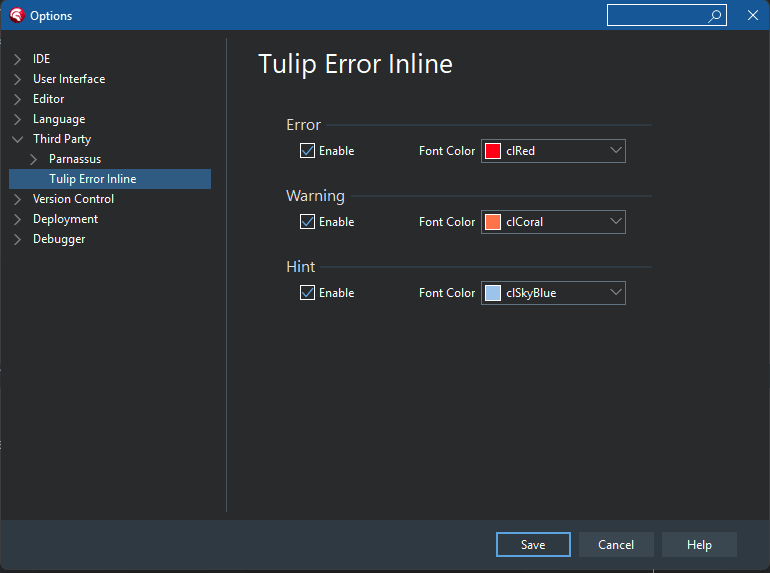Click the RAD Studio logo icon
The height and width of the screenshot is (573, 770).
16,15
